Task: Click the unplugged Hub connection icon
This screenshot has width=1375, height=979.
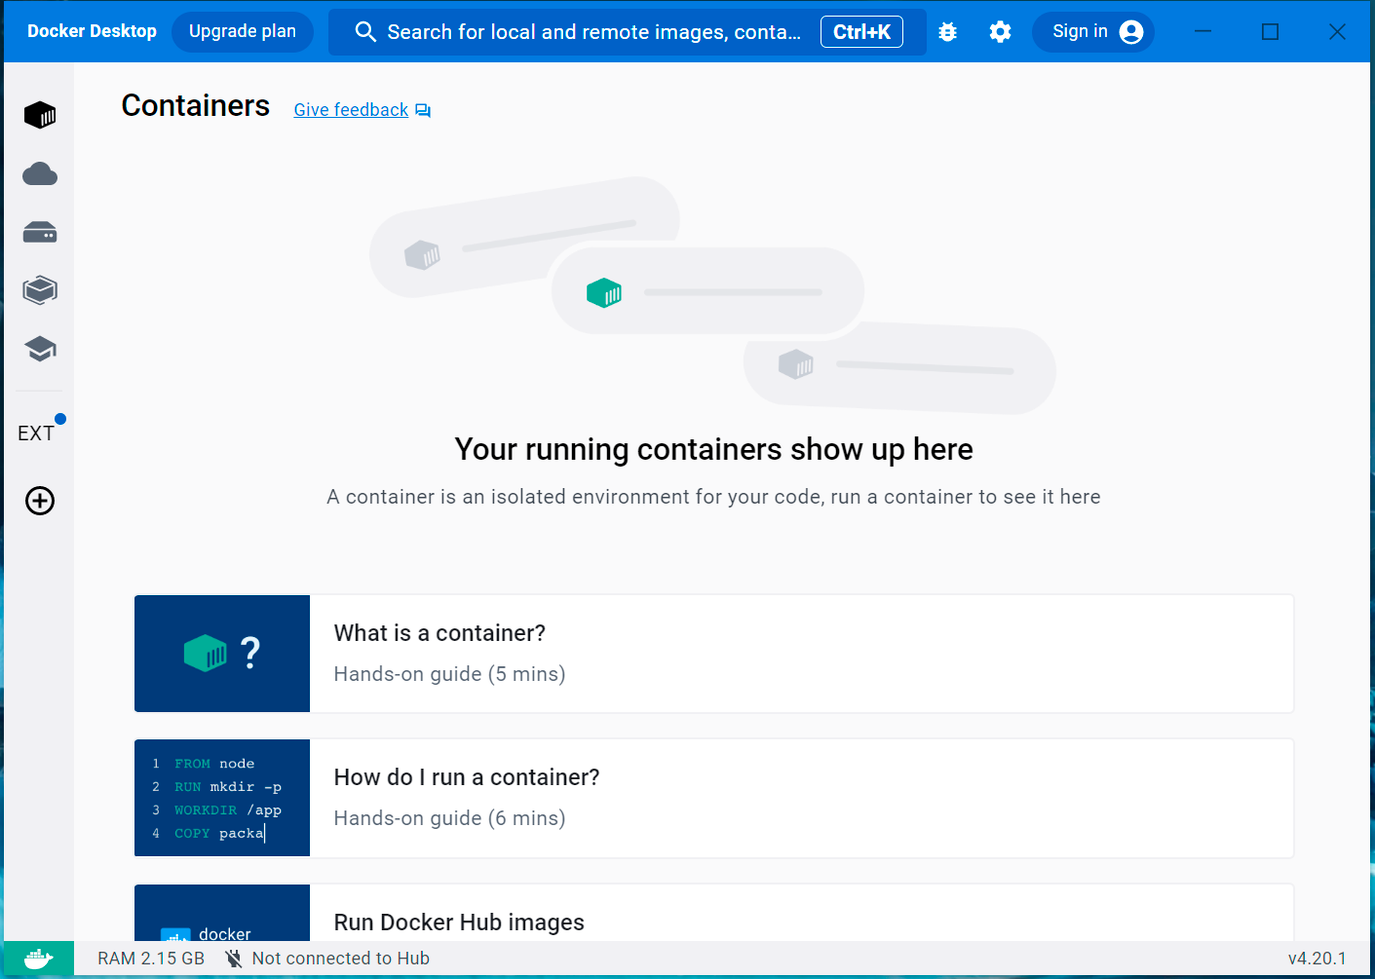Action: 234,958
